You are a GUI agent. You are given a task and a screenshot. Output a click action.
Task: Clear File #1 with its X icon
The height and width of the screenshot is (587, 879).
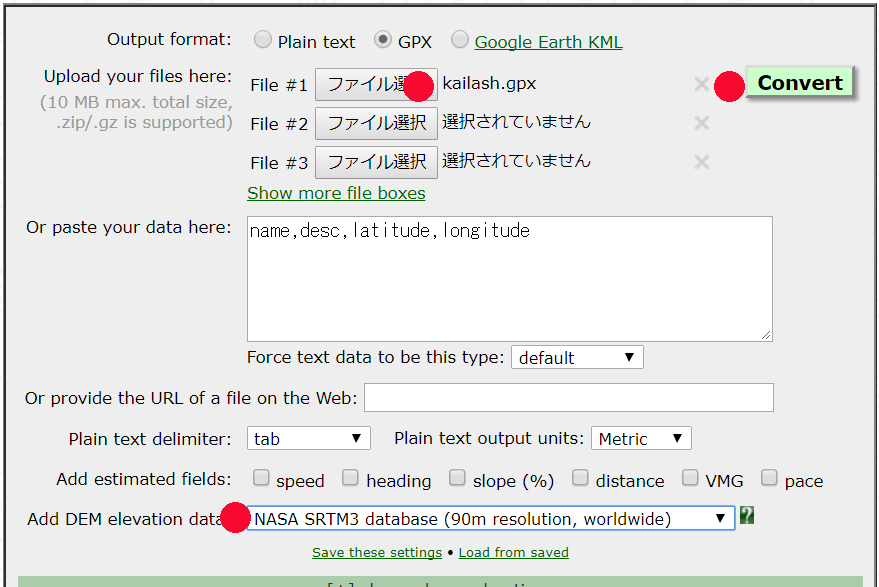point(701,84)
